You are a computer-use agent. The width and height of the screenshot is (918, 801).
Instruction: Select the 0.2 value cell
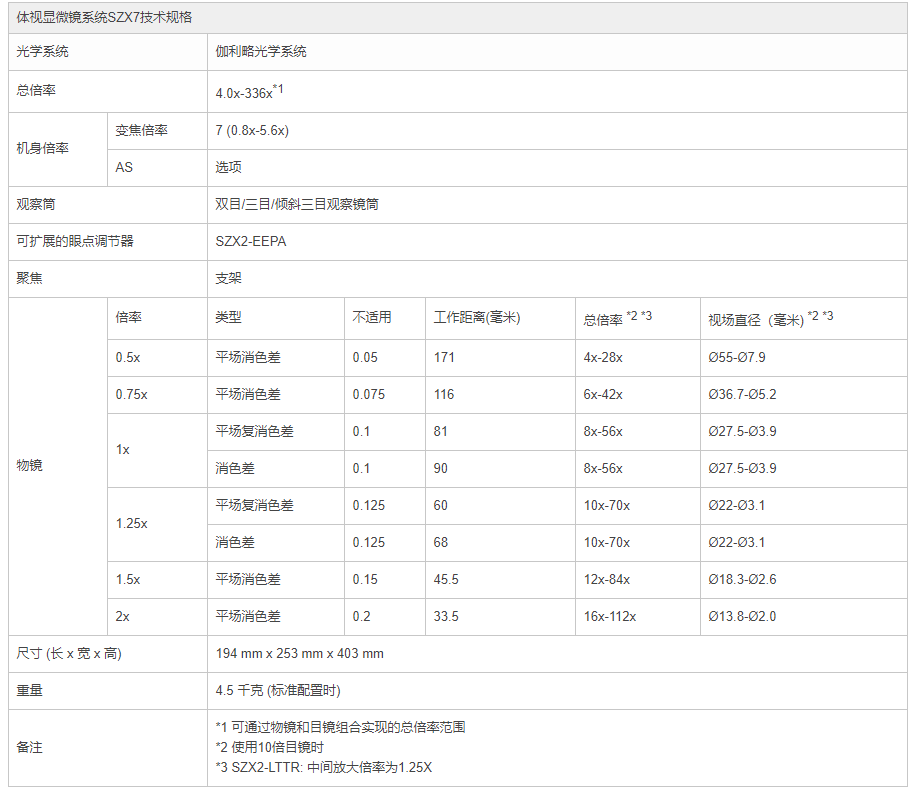[x=361, y=617]
